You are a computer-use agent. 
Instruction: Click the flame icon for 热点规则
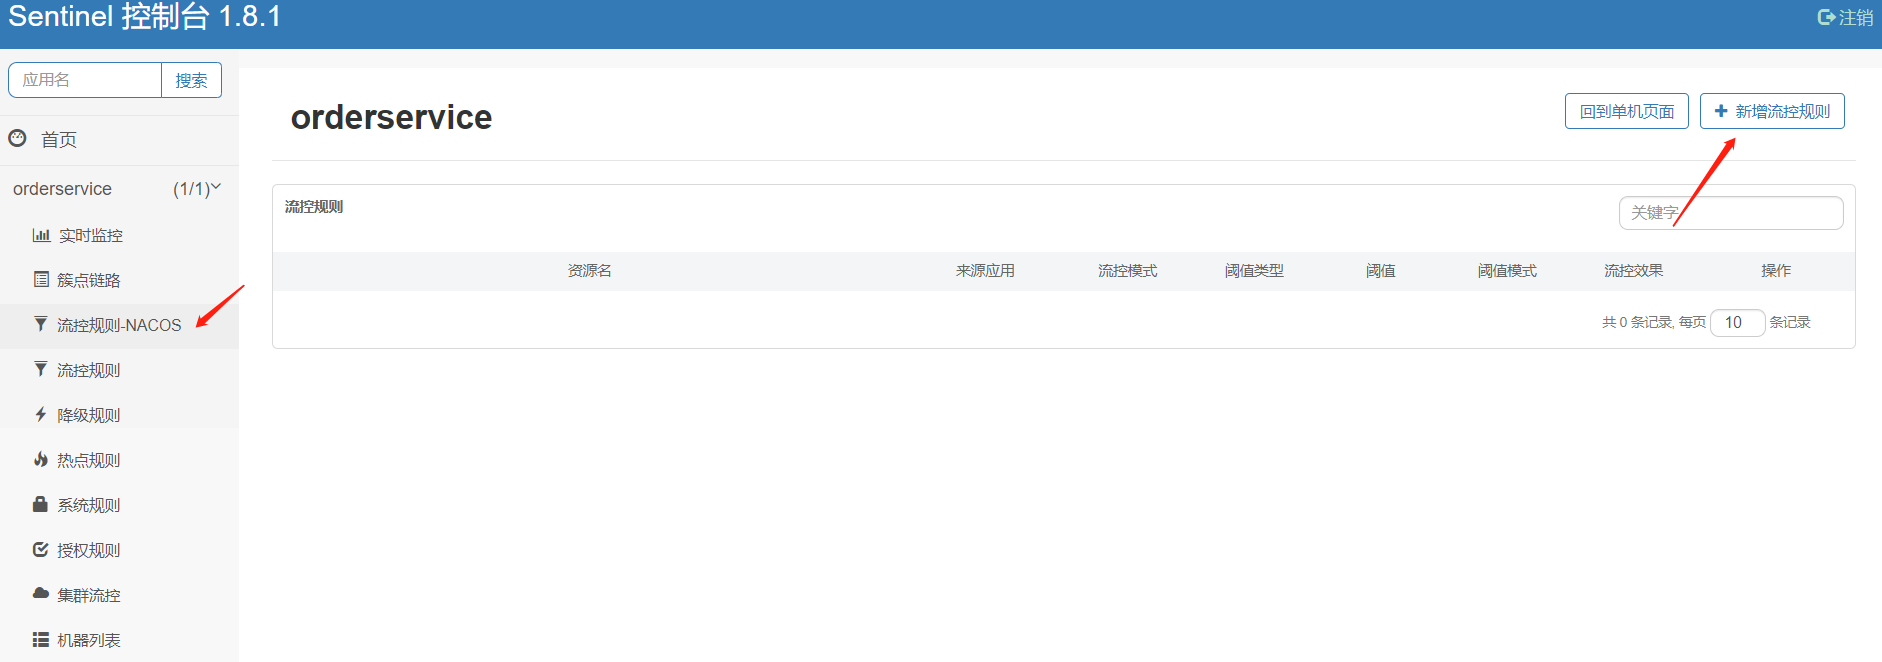41,459
